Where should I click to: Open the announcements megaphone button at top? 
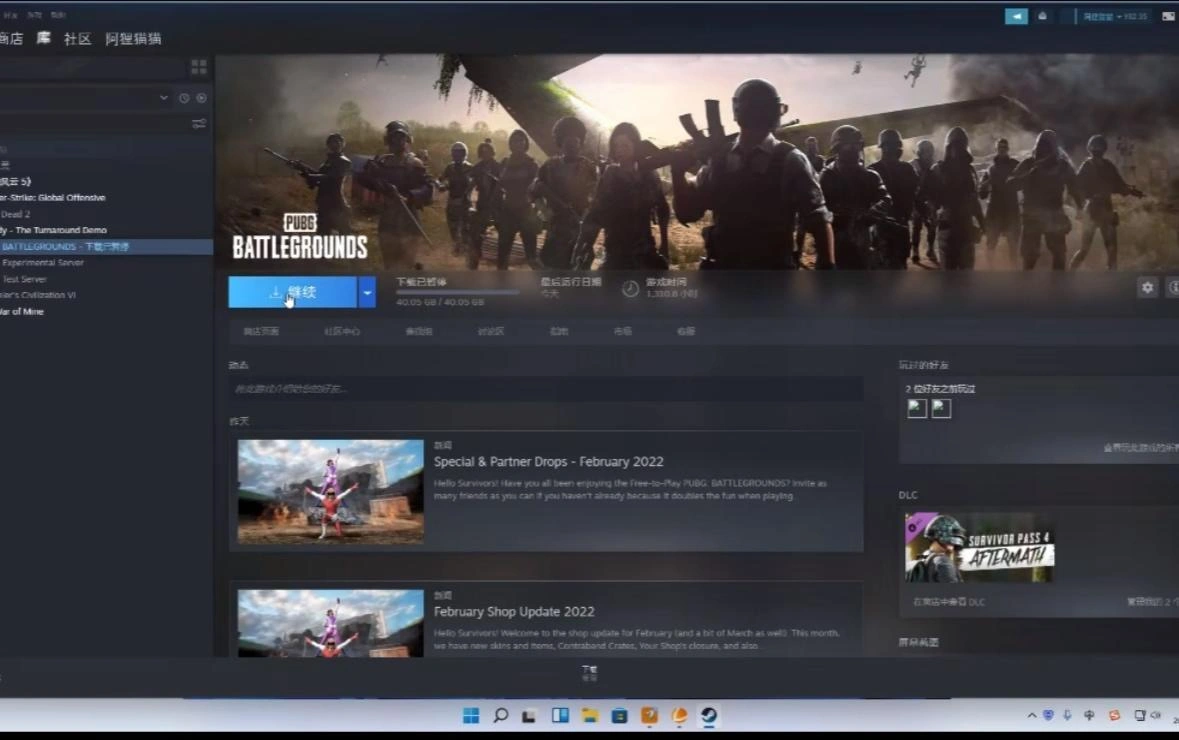1016,16
